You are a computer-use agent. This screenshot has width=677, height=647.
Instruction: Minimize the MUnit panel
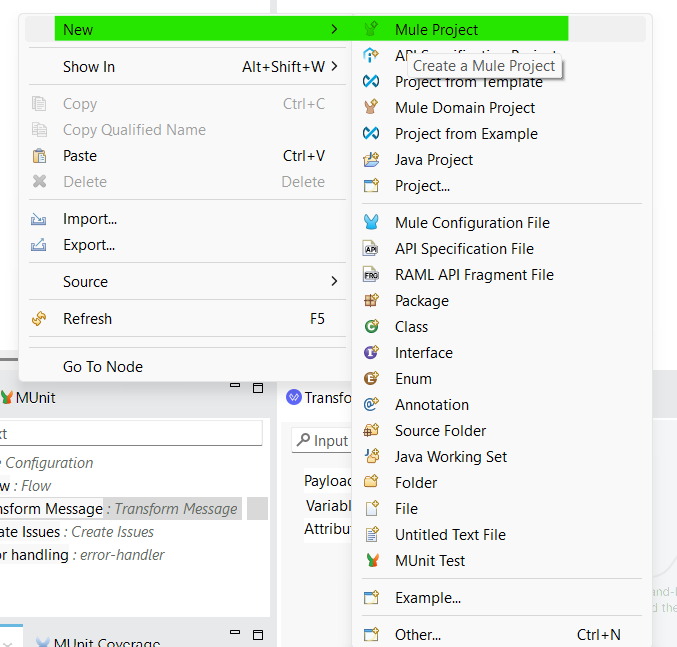coord(234,386)
